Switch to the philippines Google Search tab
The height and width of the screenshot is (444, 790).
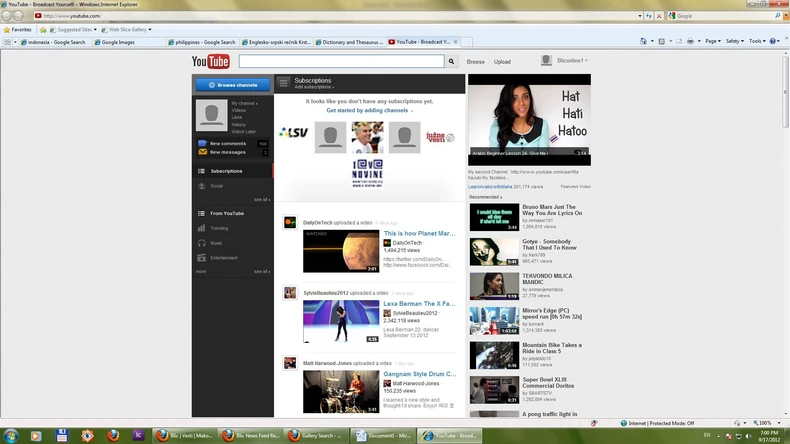click(x=203, y=42)
